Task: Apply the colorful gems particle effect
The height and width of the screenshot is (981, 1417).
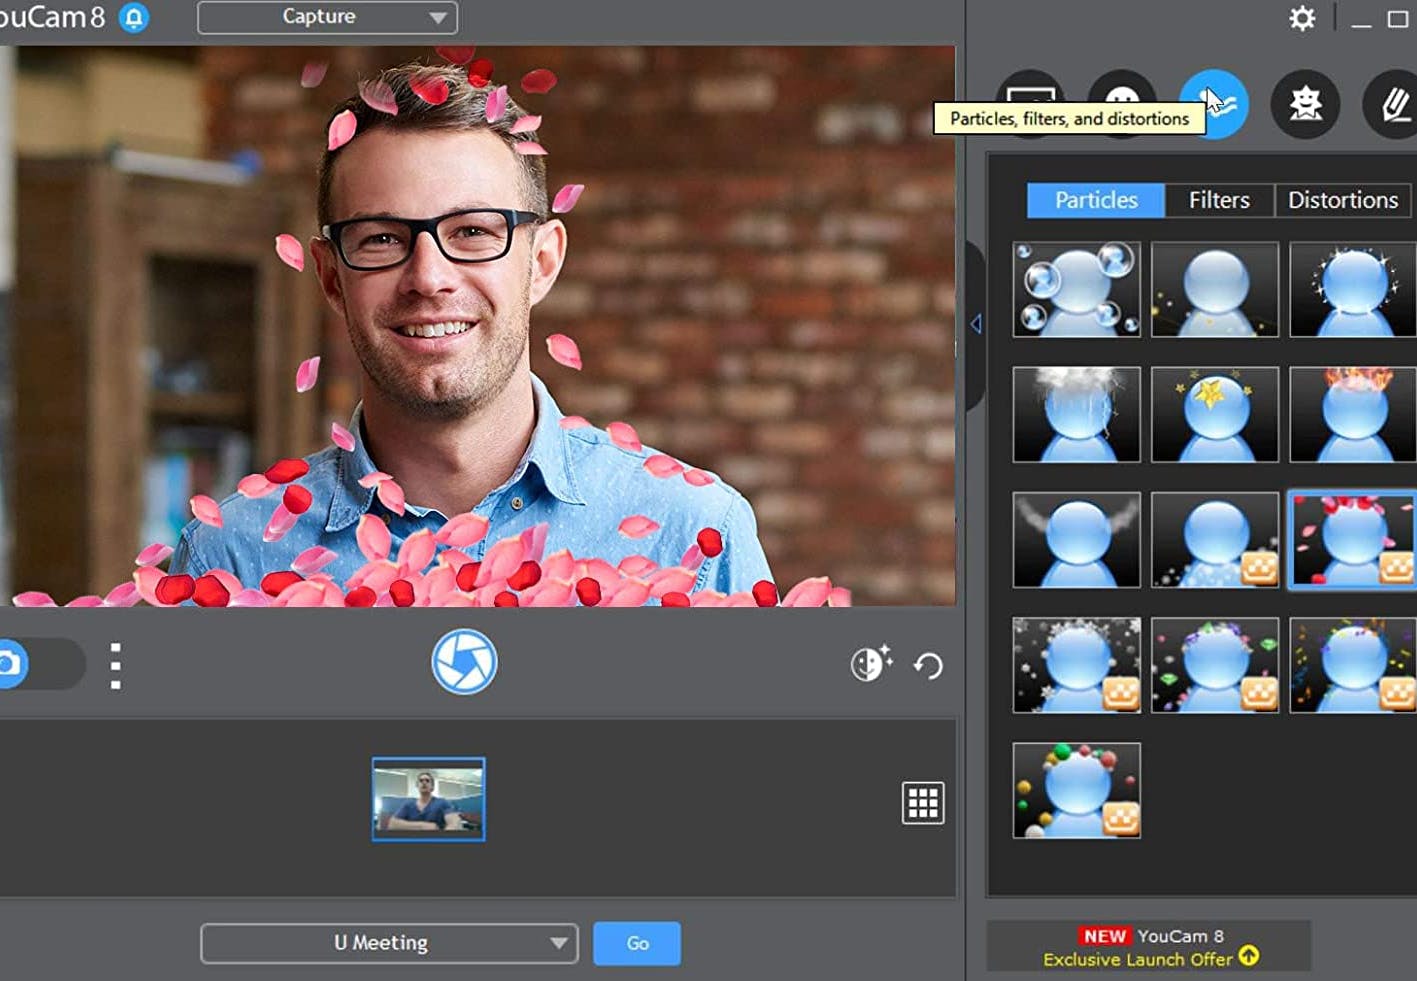Action: coord(1214,665)
